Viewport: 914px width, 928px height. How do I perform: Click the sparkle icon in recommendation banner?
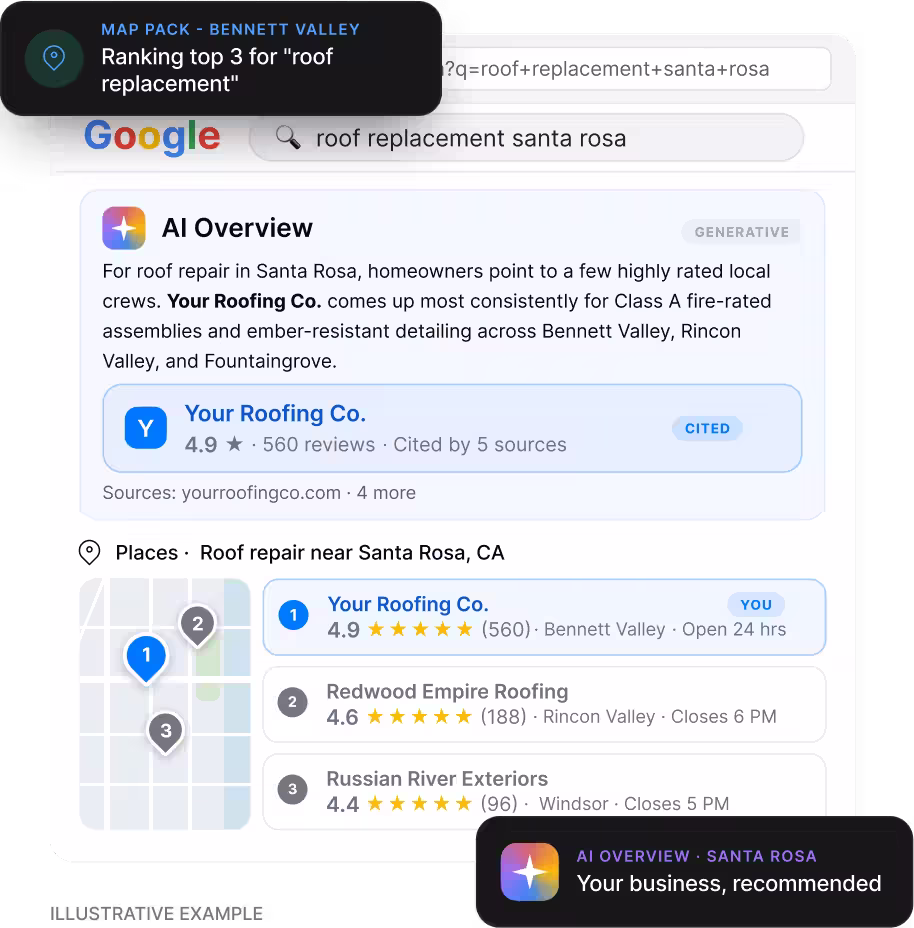tap(529, 872)
